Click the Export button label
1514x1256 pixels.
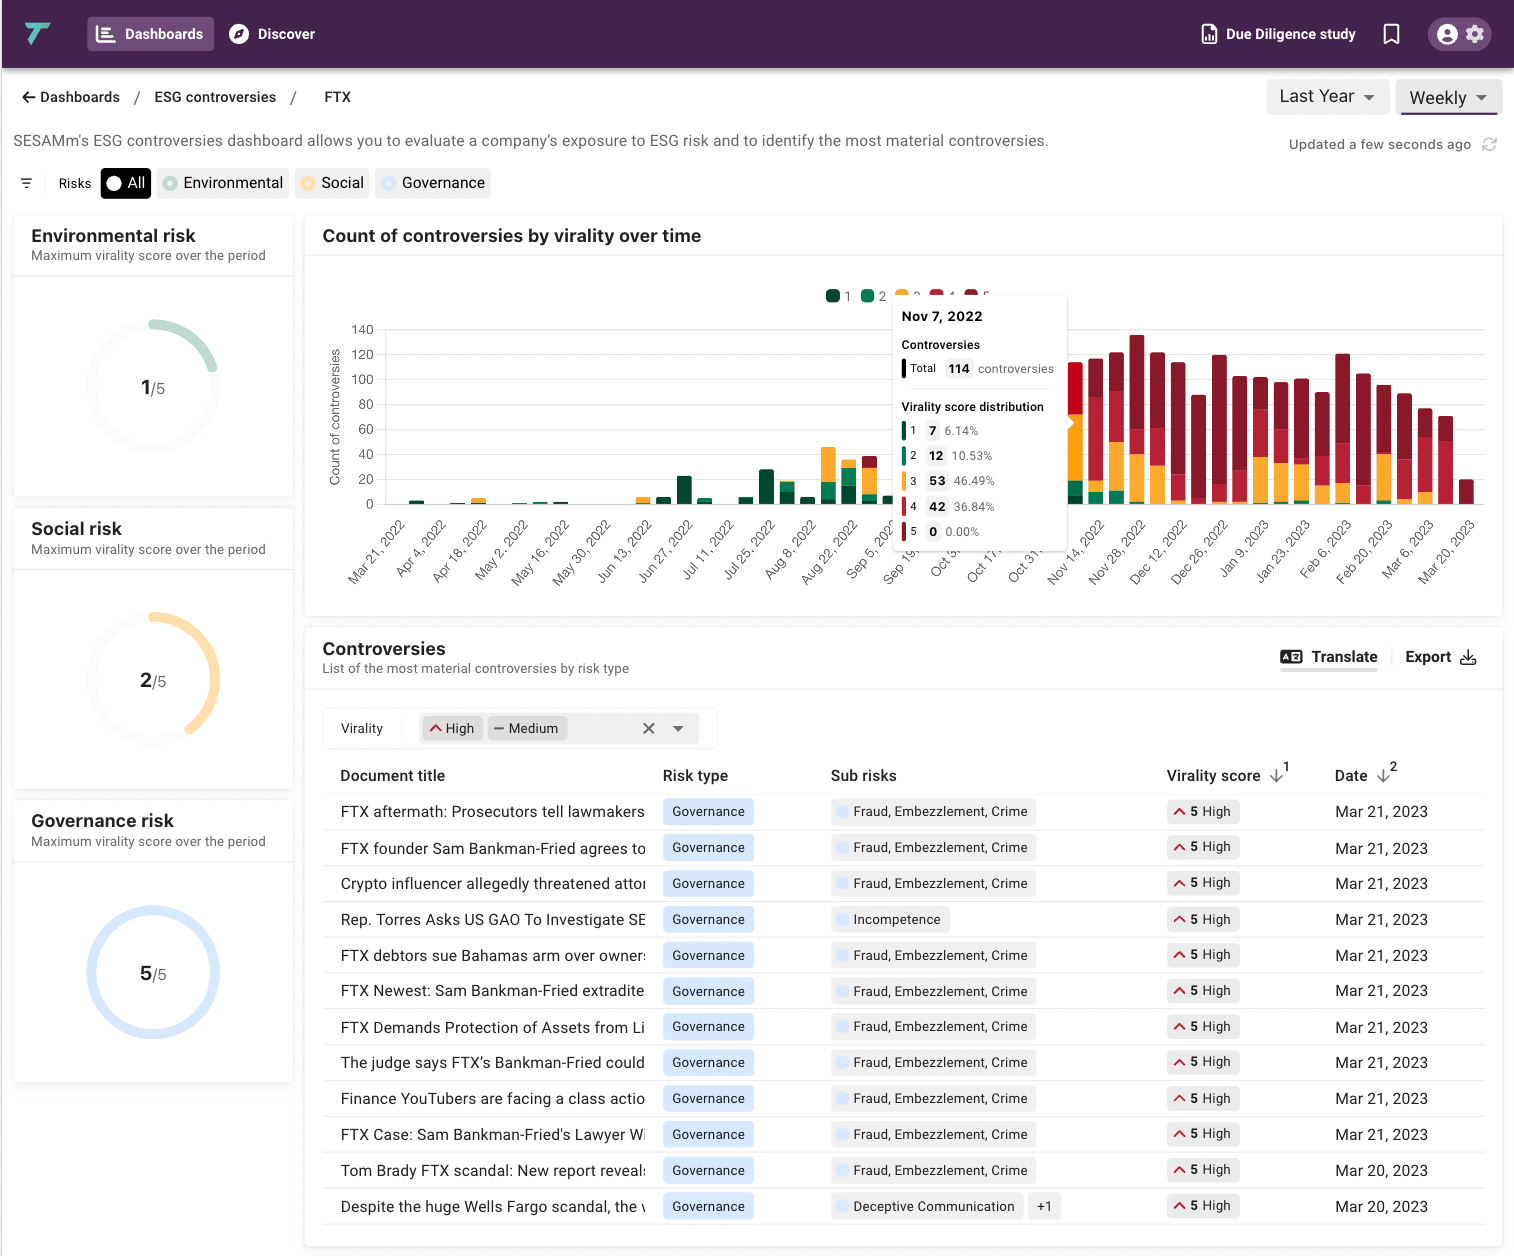(x=1428, y=657)
